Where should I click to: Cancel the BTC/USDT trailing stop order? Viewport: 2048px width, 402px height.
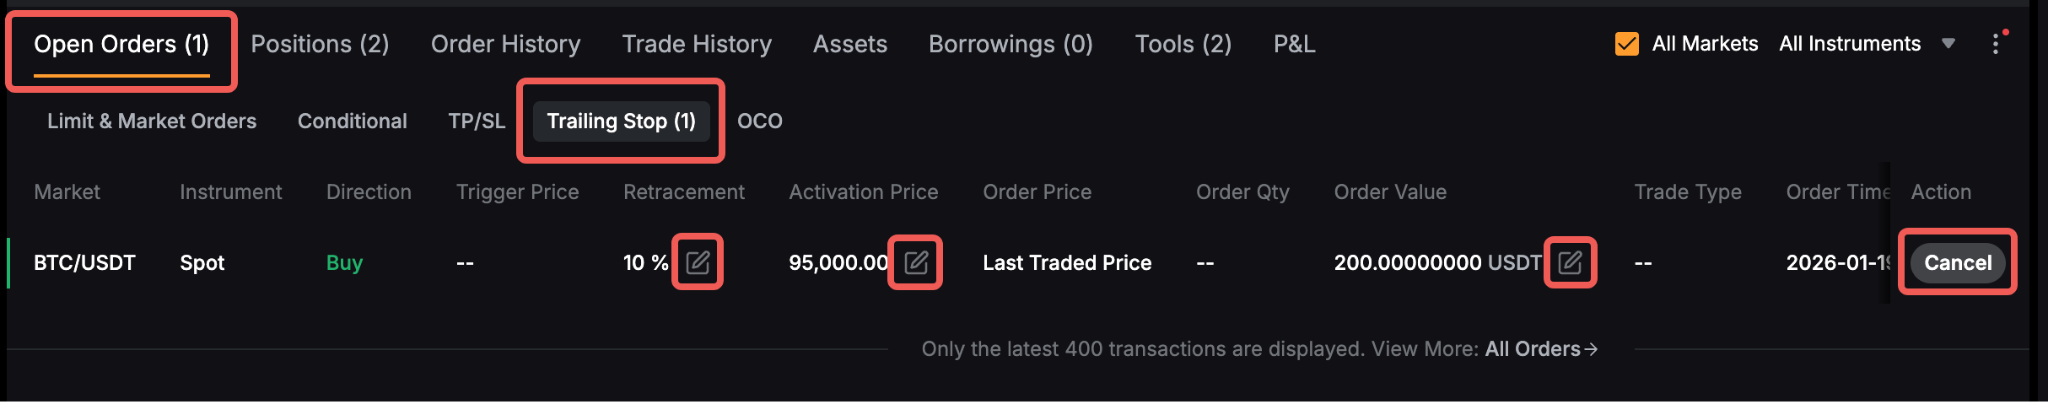(x=1957, y=263)
